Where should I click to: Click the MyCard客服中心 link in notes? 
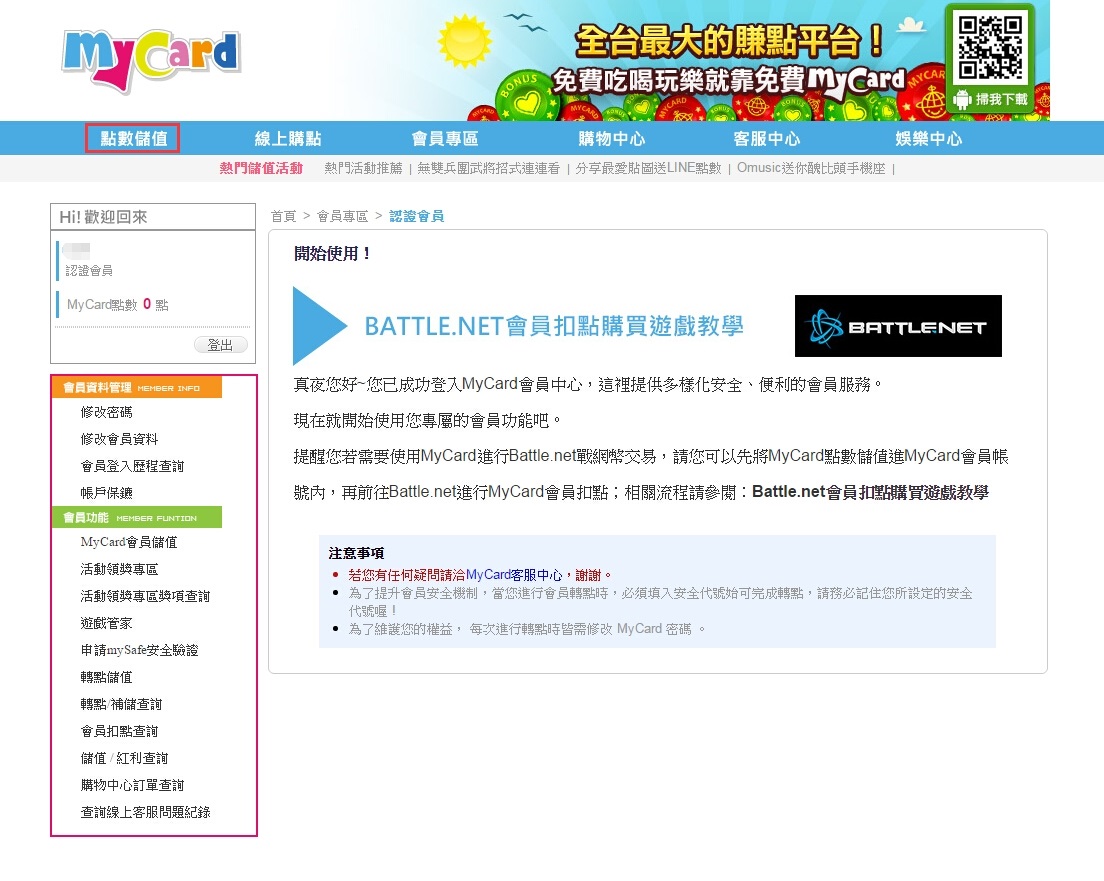point(514,575)
